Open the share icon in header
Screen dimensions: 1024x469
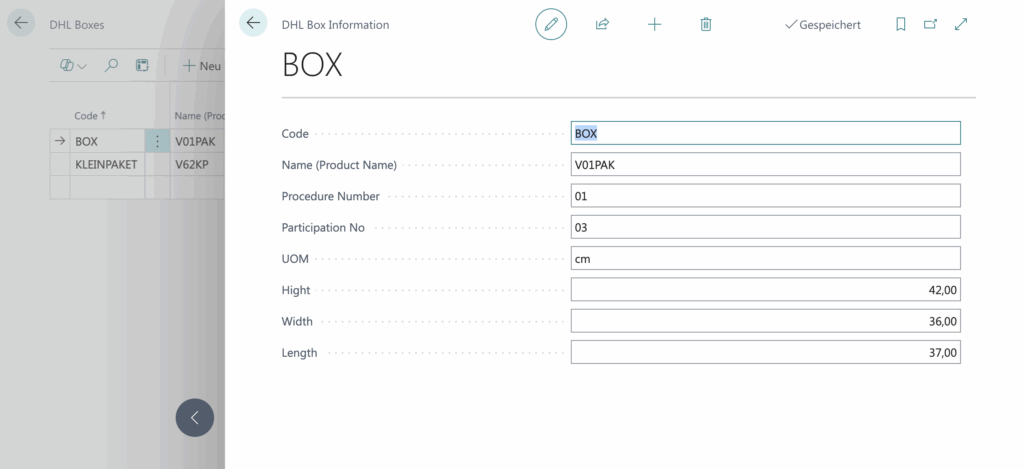(x=602, y=24)
